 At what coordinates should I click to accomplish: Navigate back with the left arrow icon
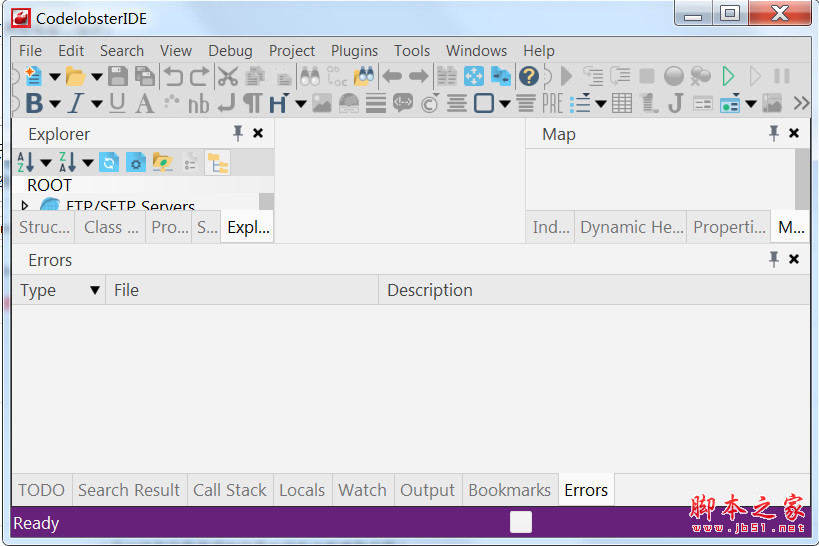tap(392, 76)
